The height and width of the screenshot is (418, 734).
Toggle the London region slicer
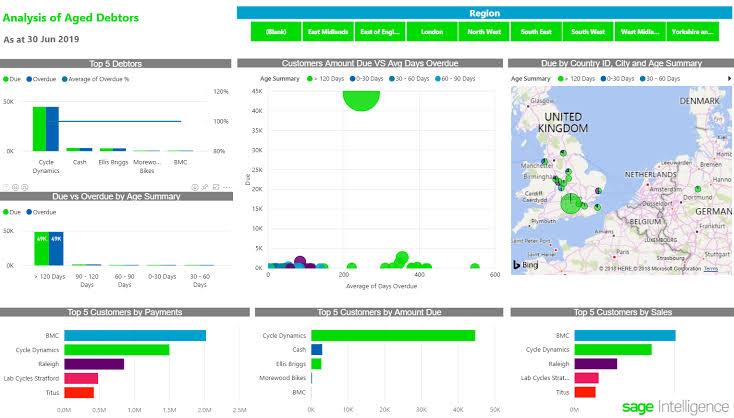[432, 32]
